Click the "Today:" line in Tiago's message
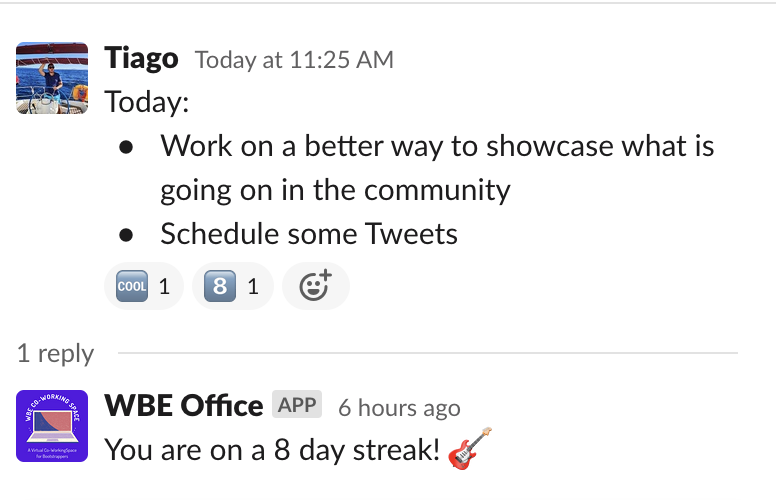Image resolution: width=776 pixels, height=500 pixels. click(x=147, y=102)
